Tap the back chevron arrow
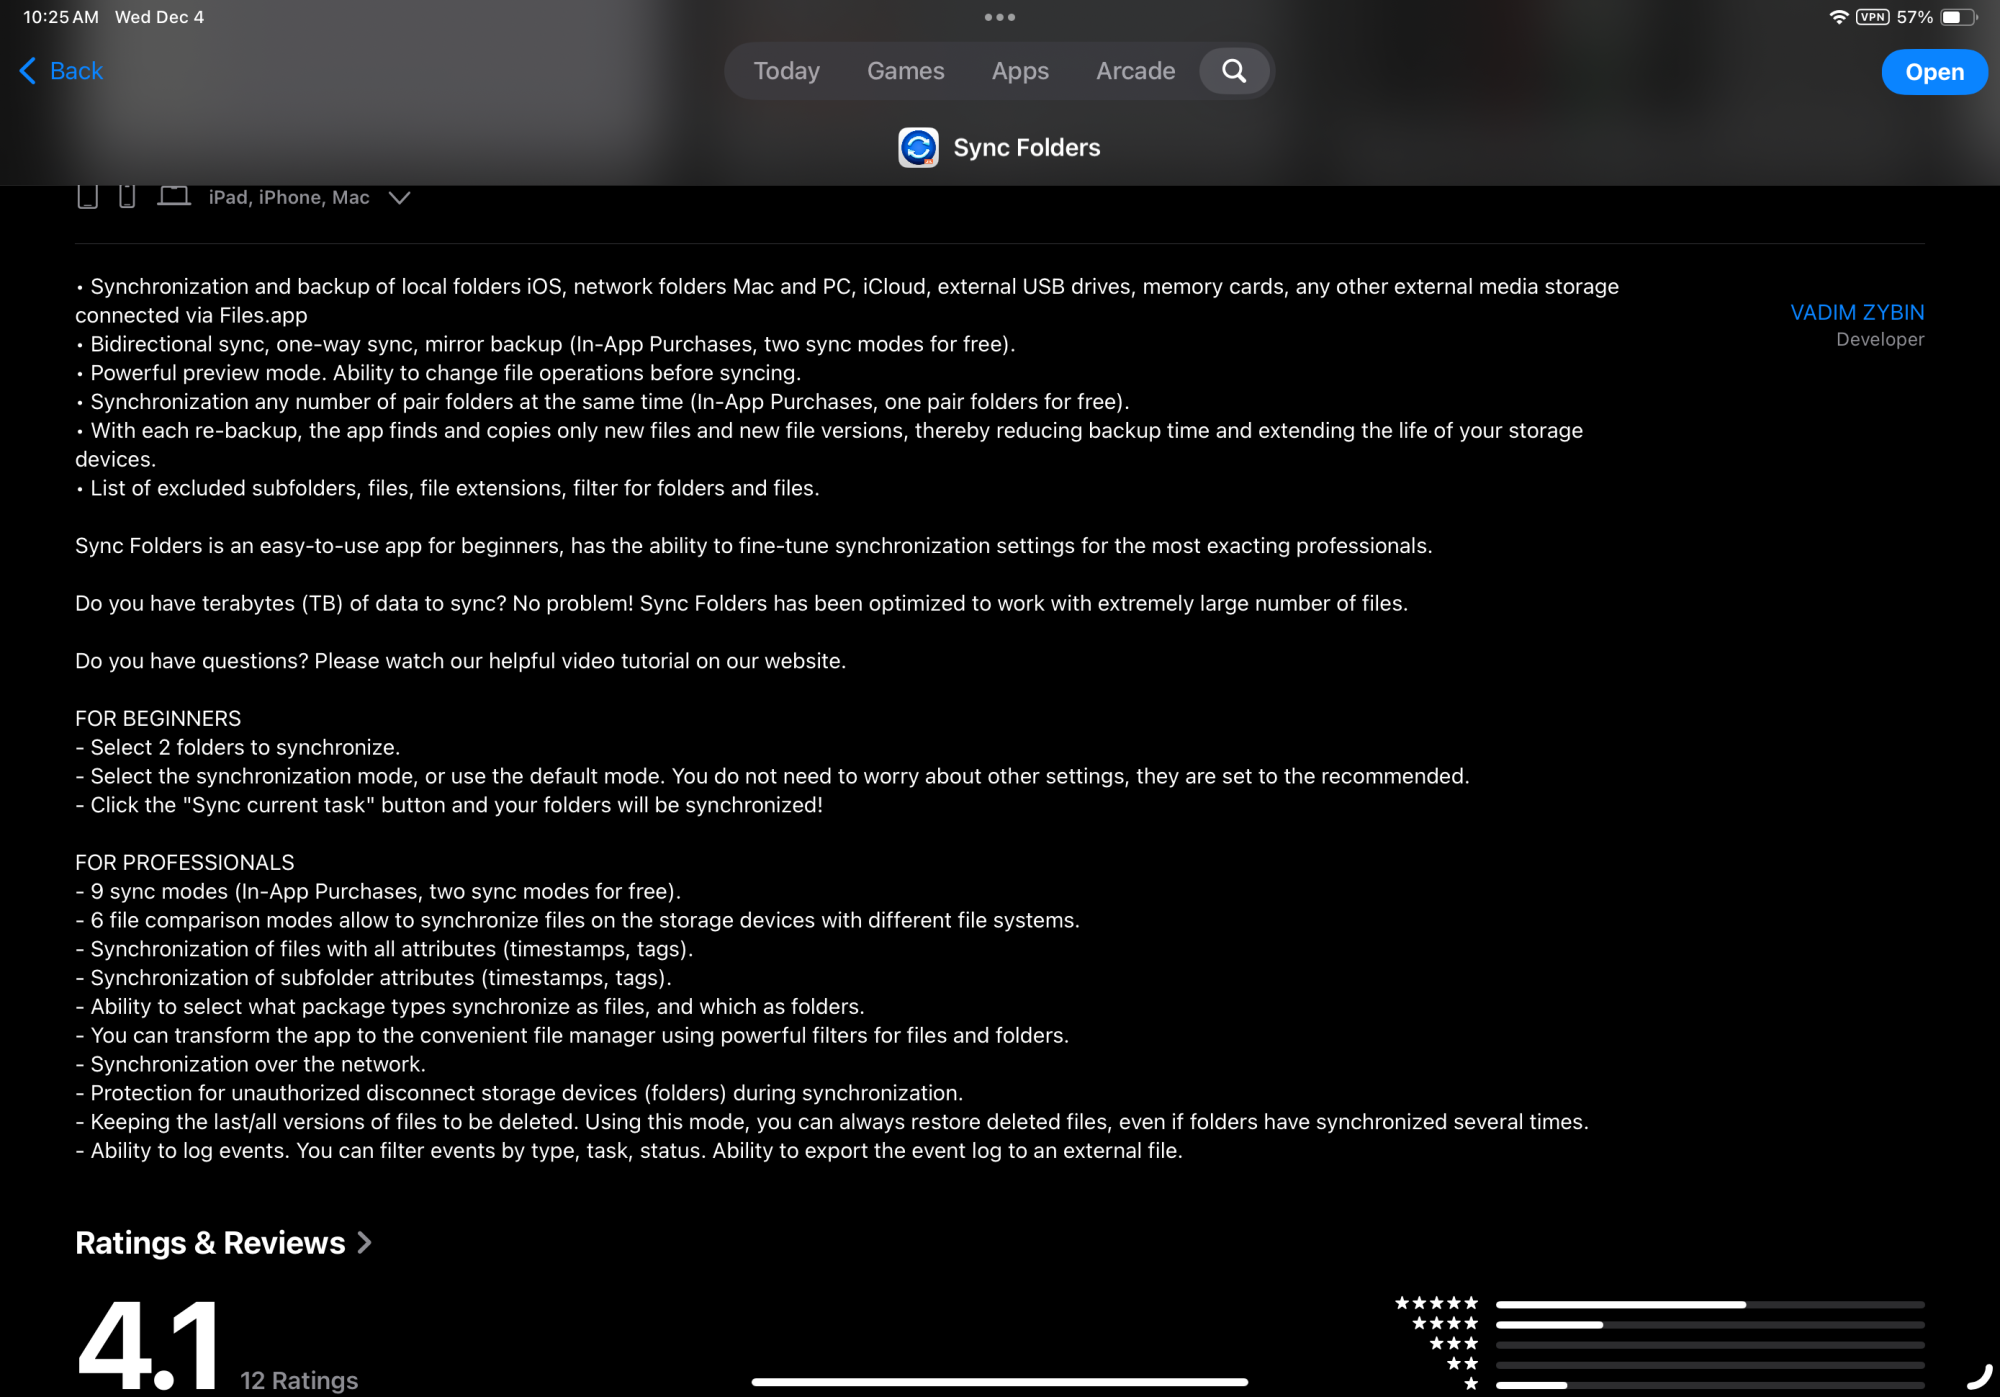 coord(28,71)
